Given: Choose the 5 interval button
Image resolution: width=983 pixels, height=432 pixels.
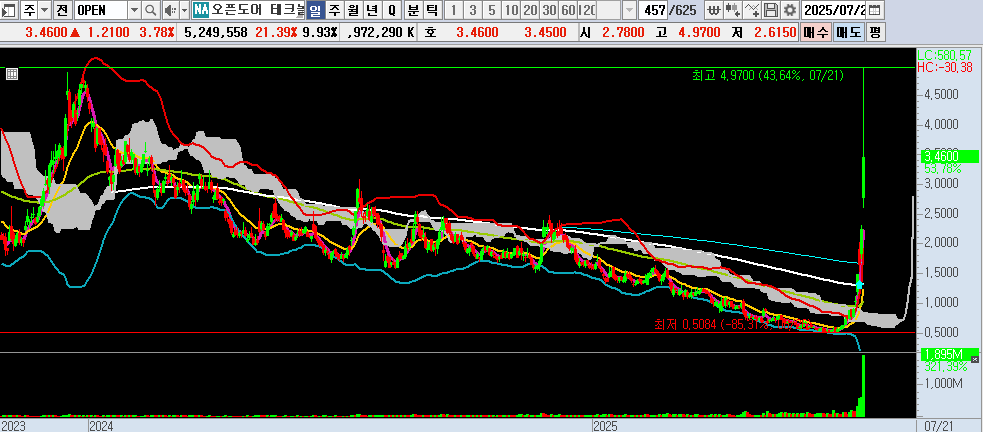Looking at the screenshot, I should click(492, 10).
